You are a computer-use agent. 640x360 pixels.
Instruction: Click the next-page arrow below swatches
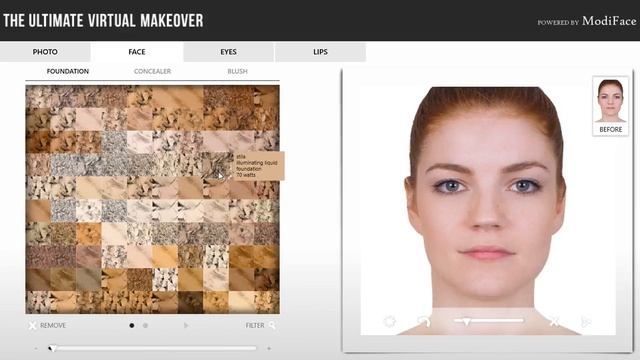point(186,325)
